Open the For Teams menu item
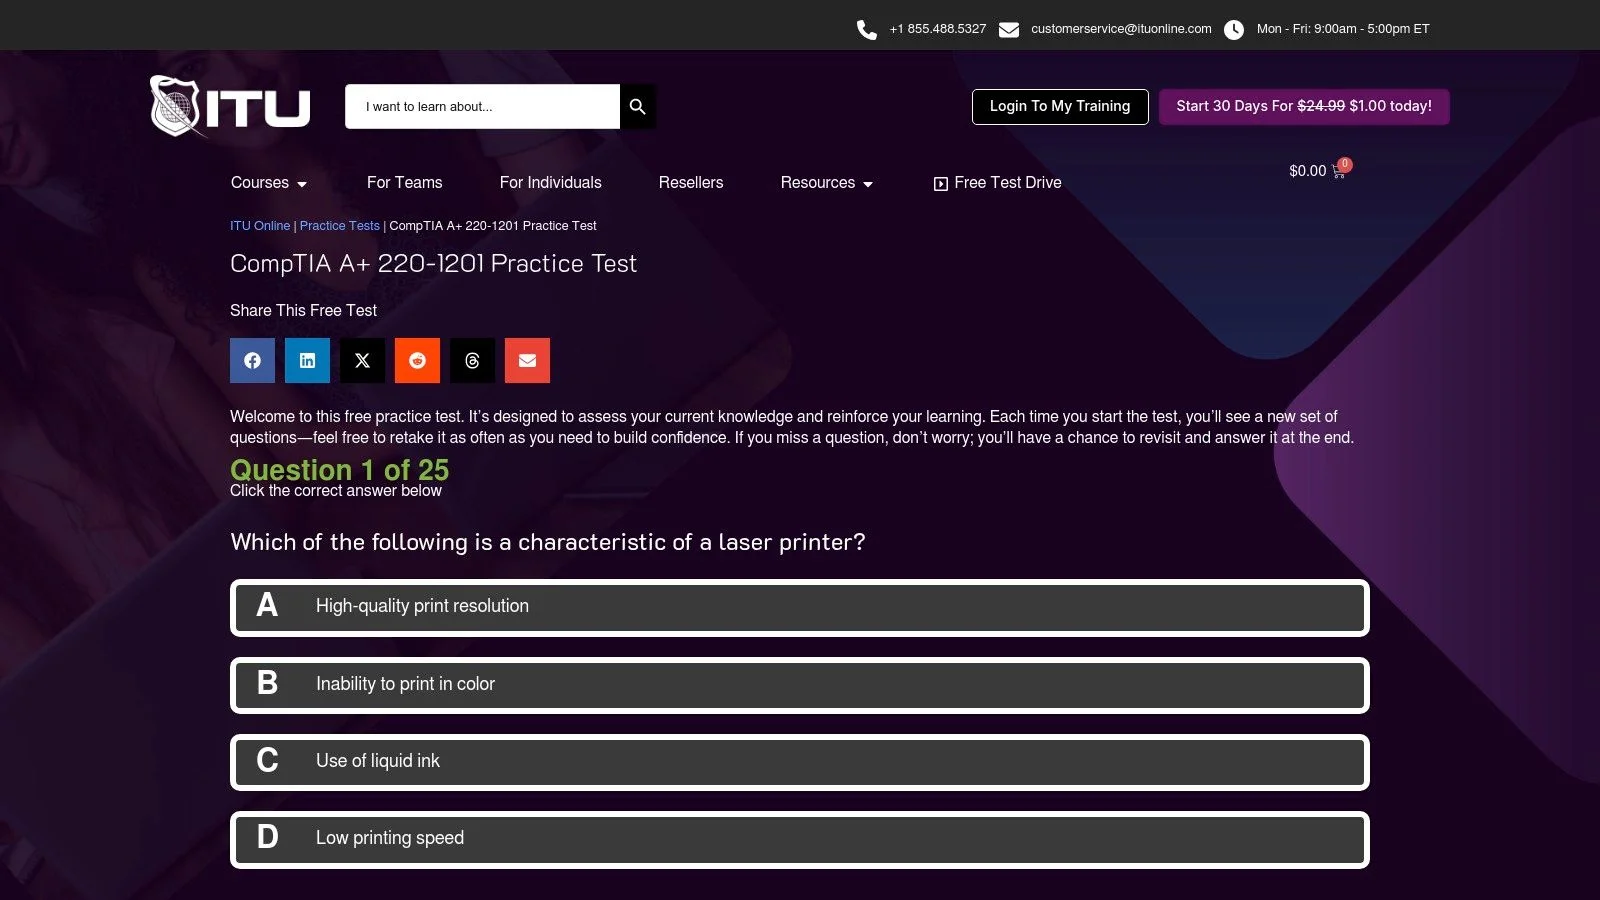Screen dimensions: 1600x900 405,183
